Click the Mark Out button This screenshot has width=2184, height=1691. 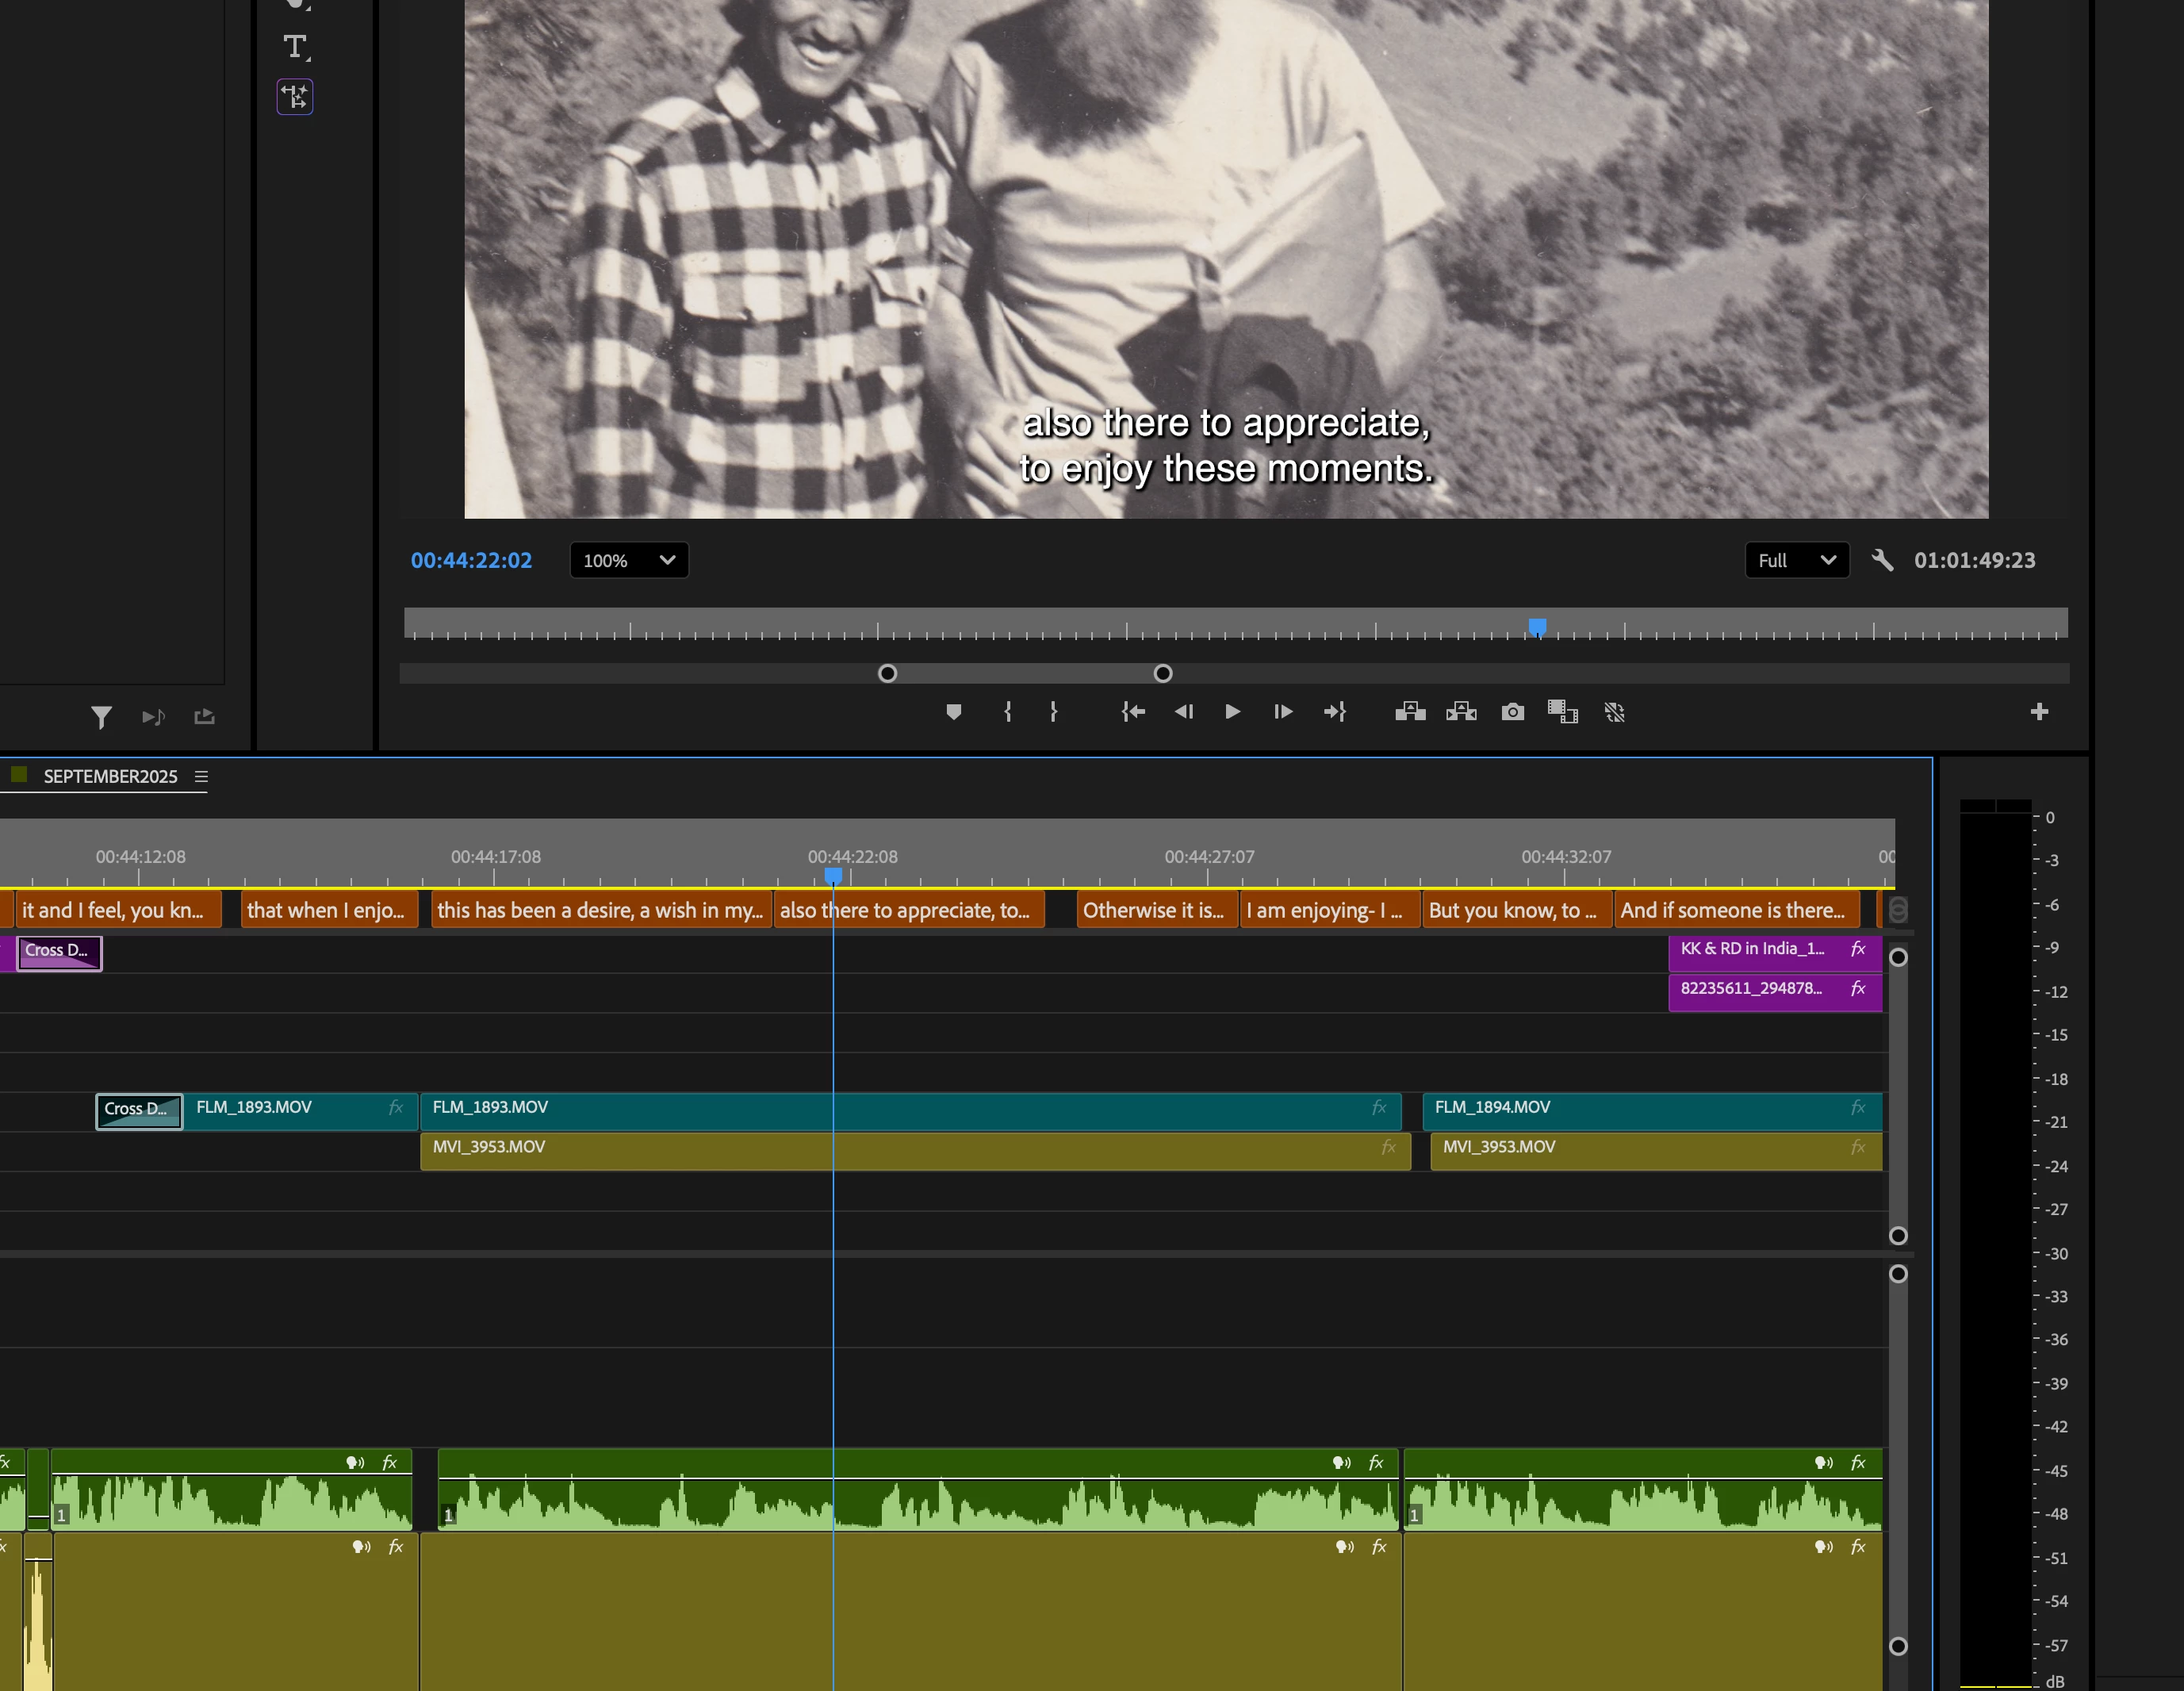click(x=1053, y=712)
